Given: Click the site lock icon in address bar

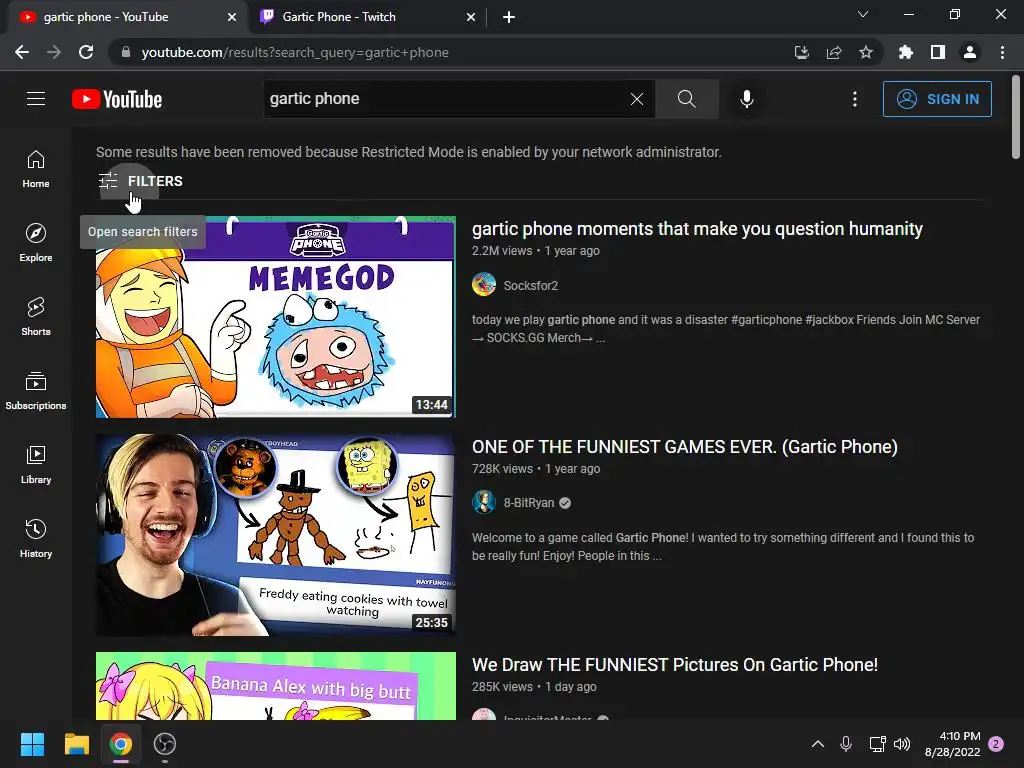Looking at the screenshot, I should point(126,52).
